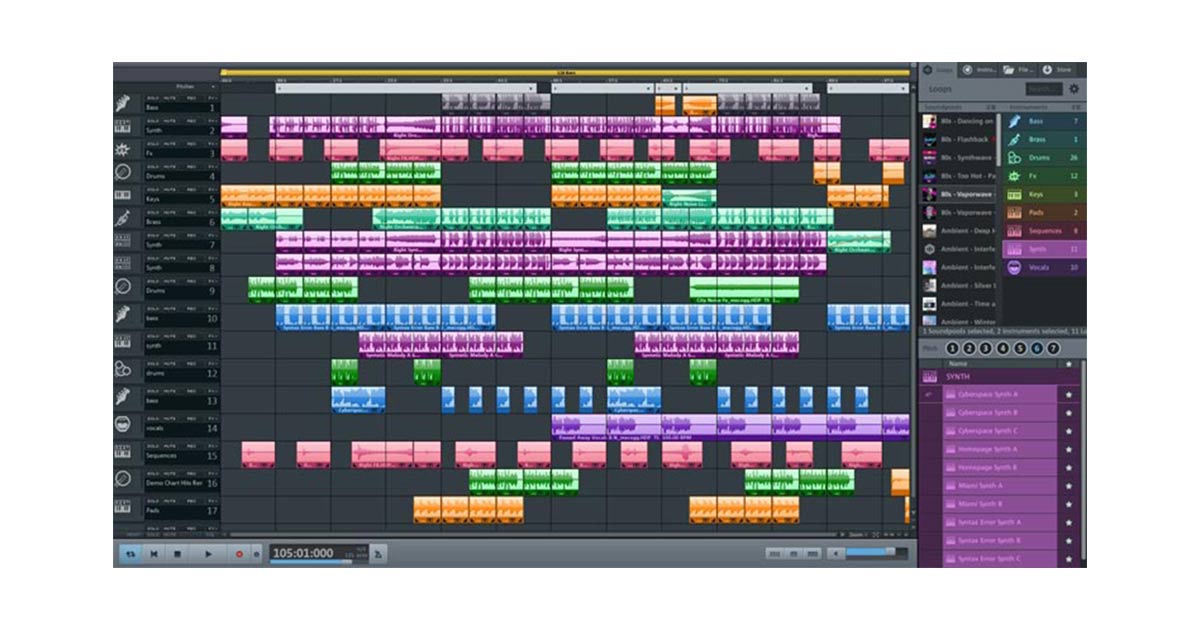Click the synth icon on track 8
The height and width of the screenshot is (630, 1200).
point(123,264)
